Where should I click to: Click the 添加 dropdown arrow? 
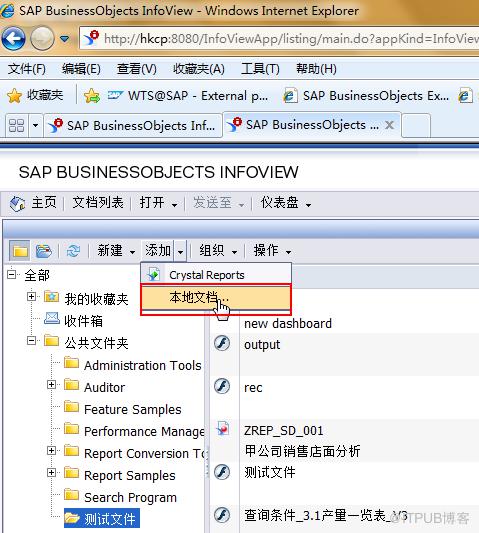click(x=181, y=251)
